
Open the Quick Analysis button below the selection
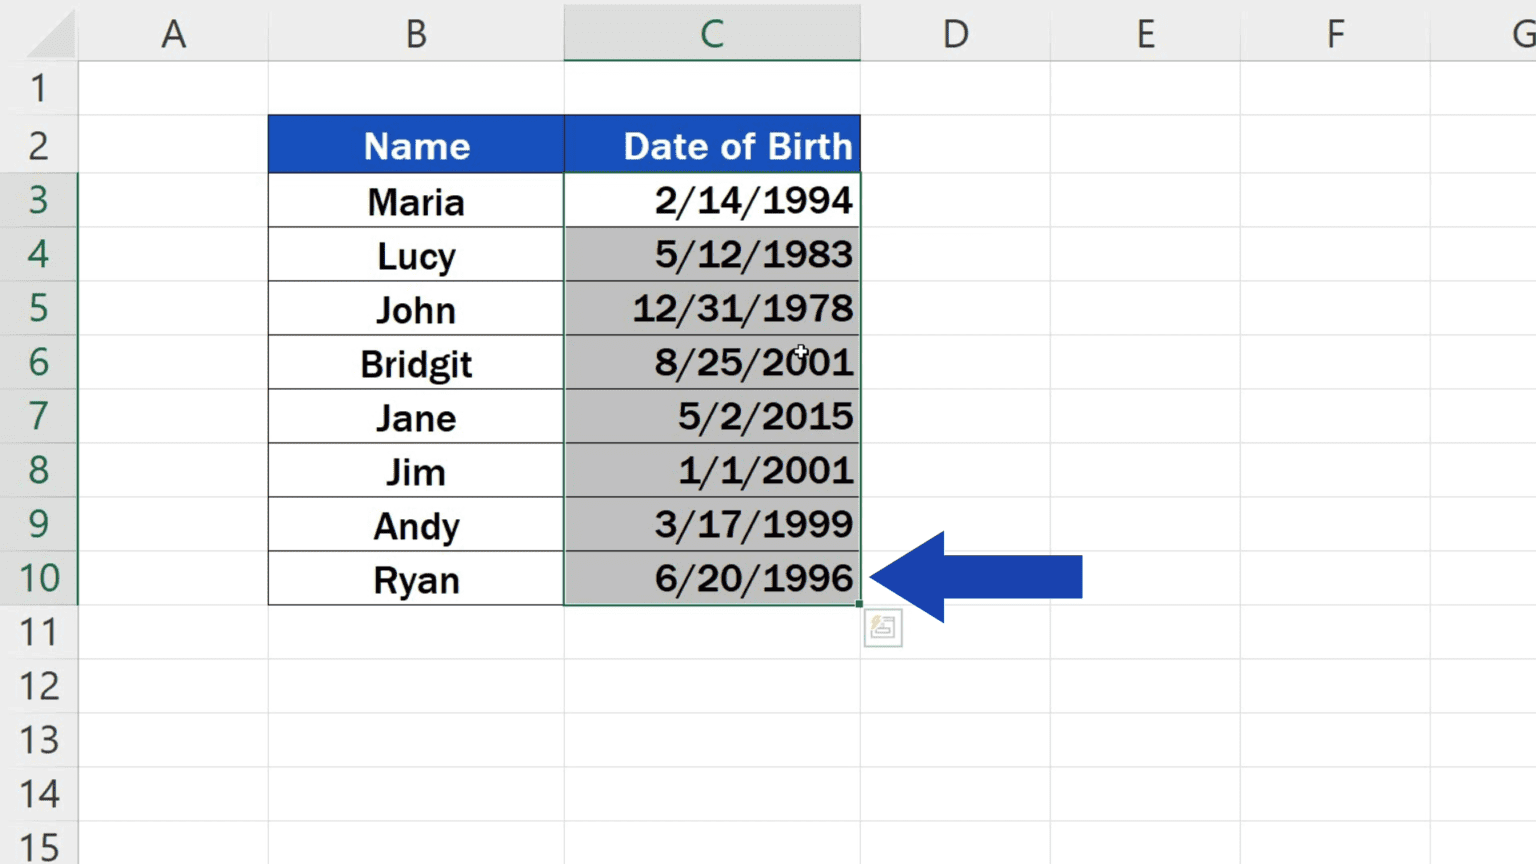(x=883, y=628)
